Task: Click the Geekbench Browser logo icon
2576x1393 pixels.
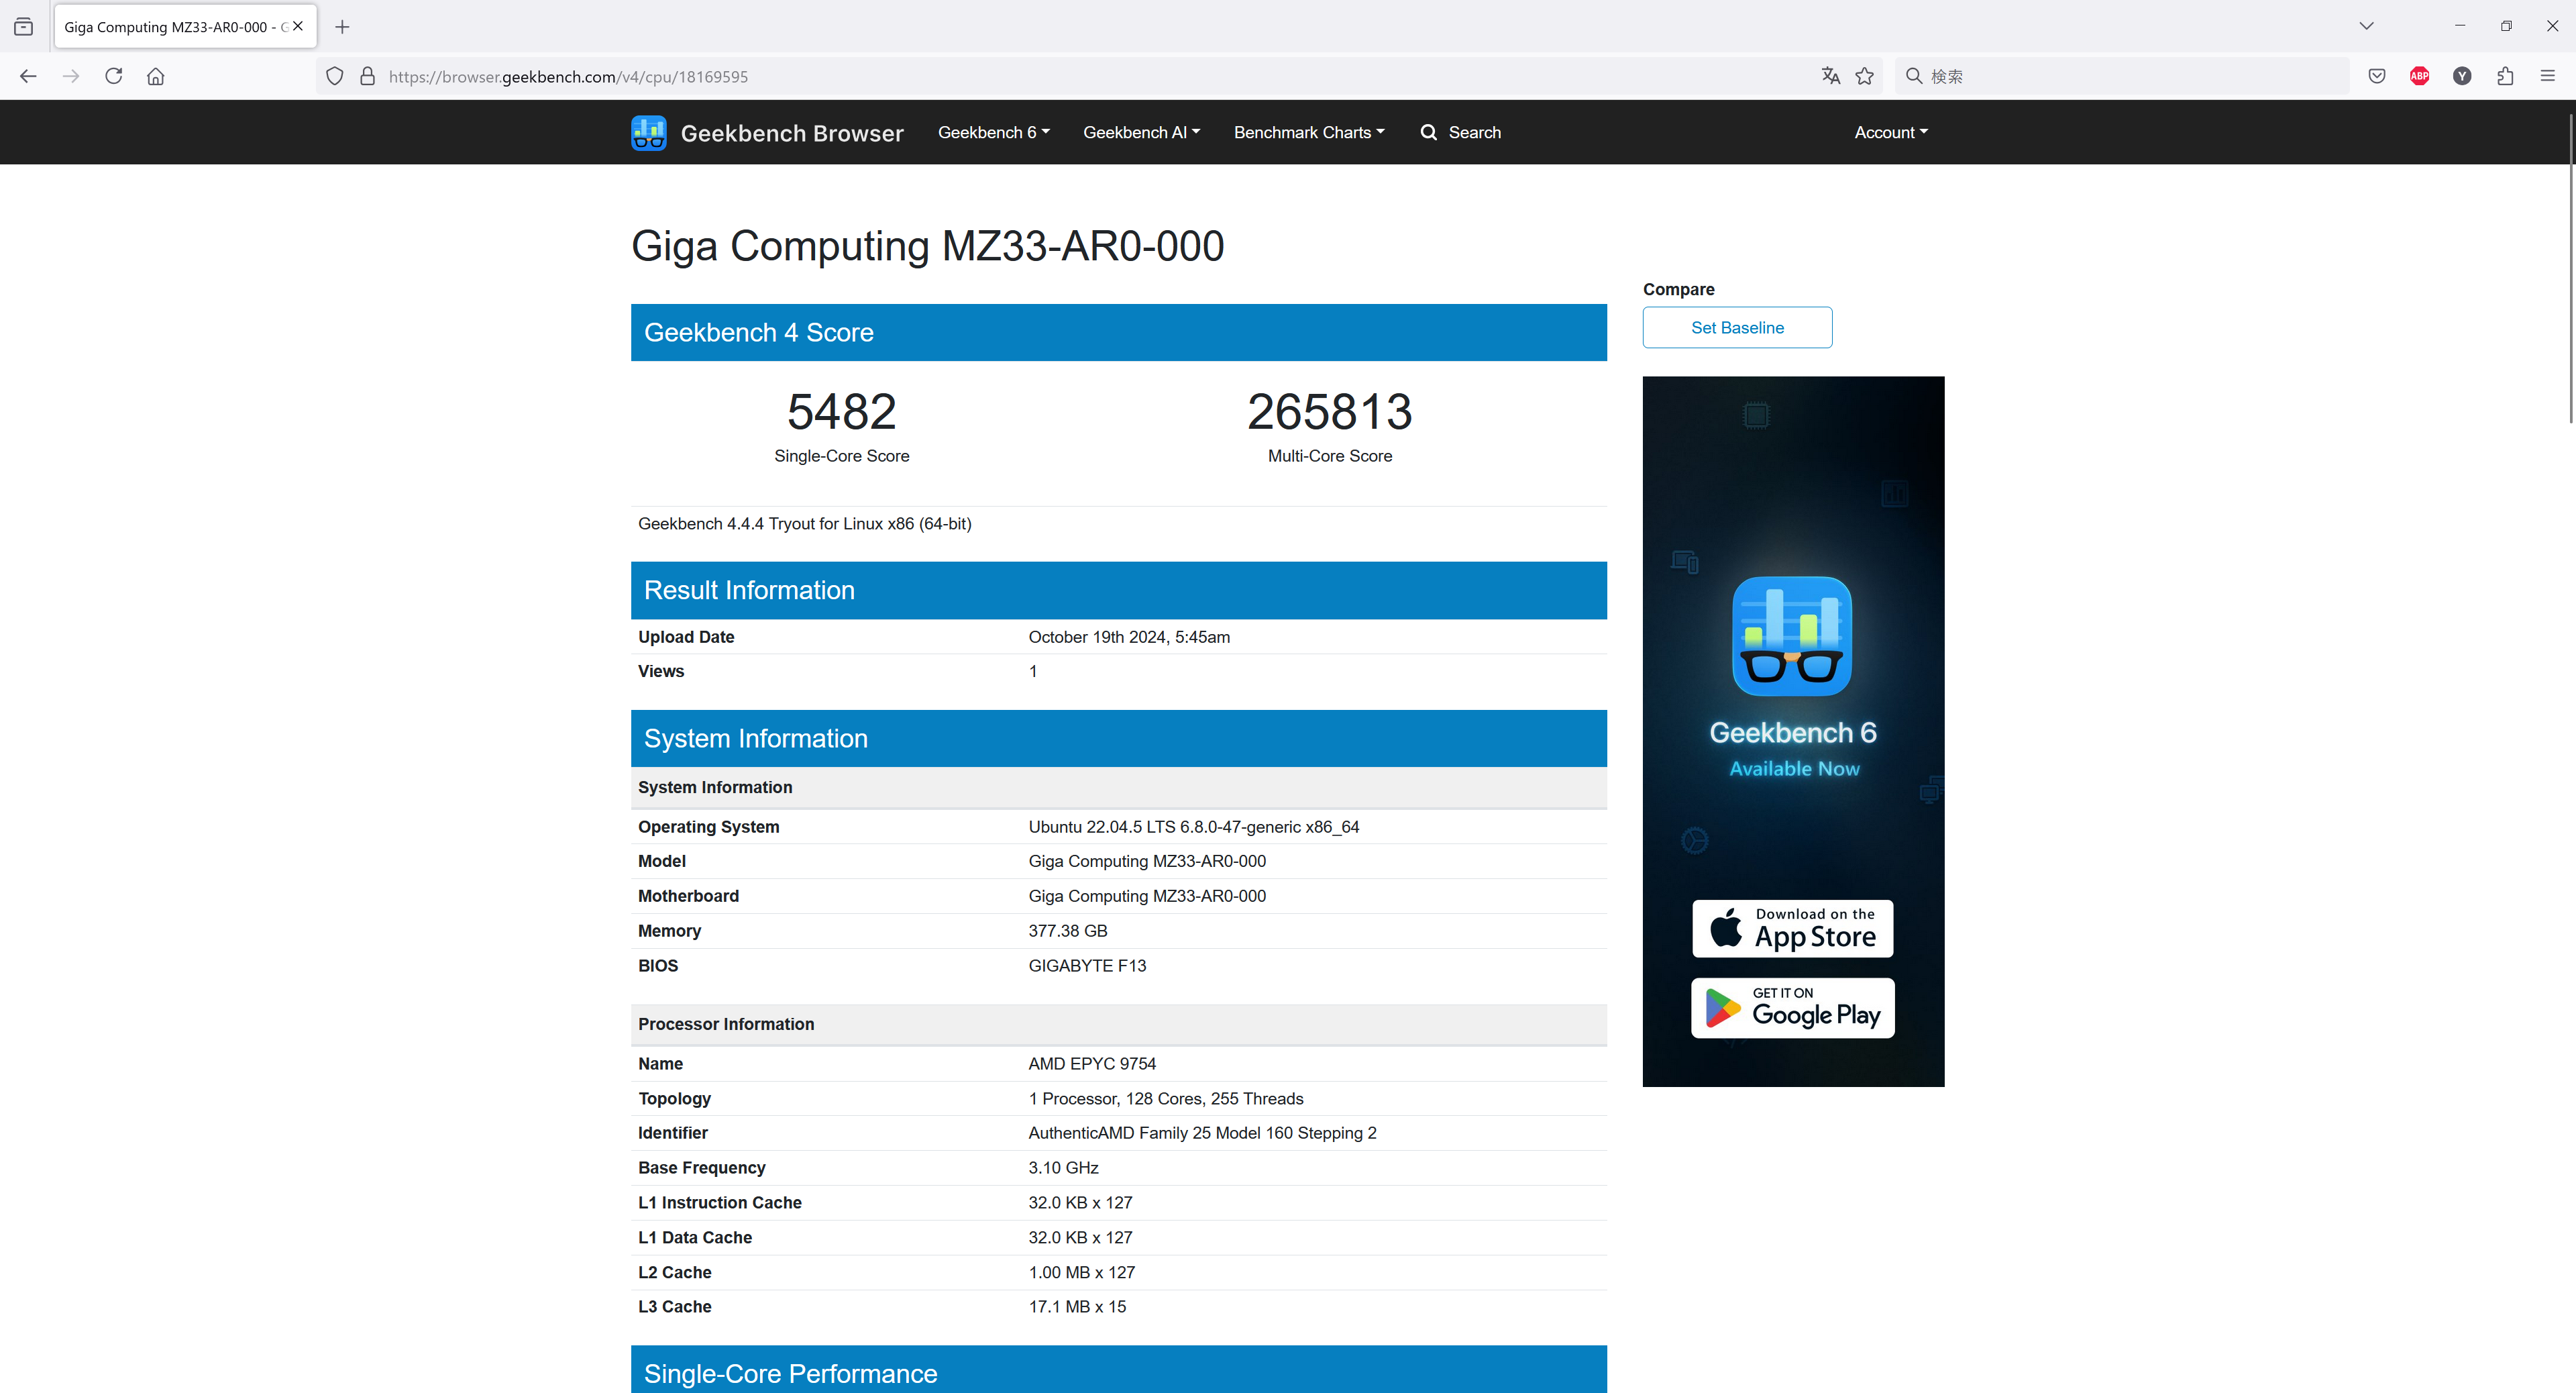Action: (x=648, y=133)
